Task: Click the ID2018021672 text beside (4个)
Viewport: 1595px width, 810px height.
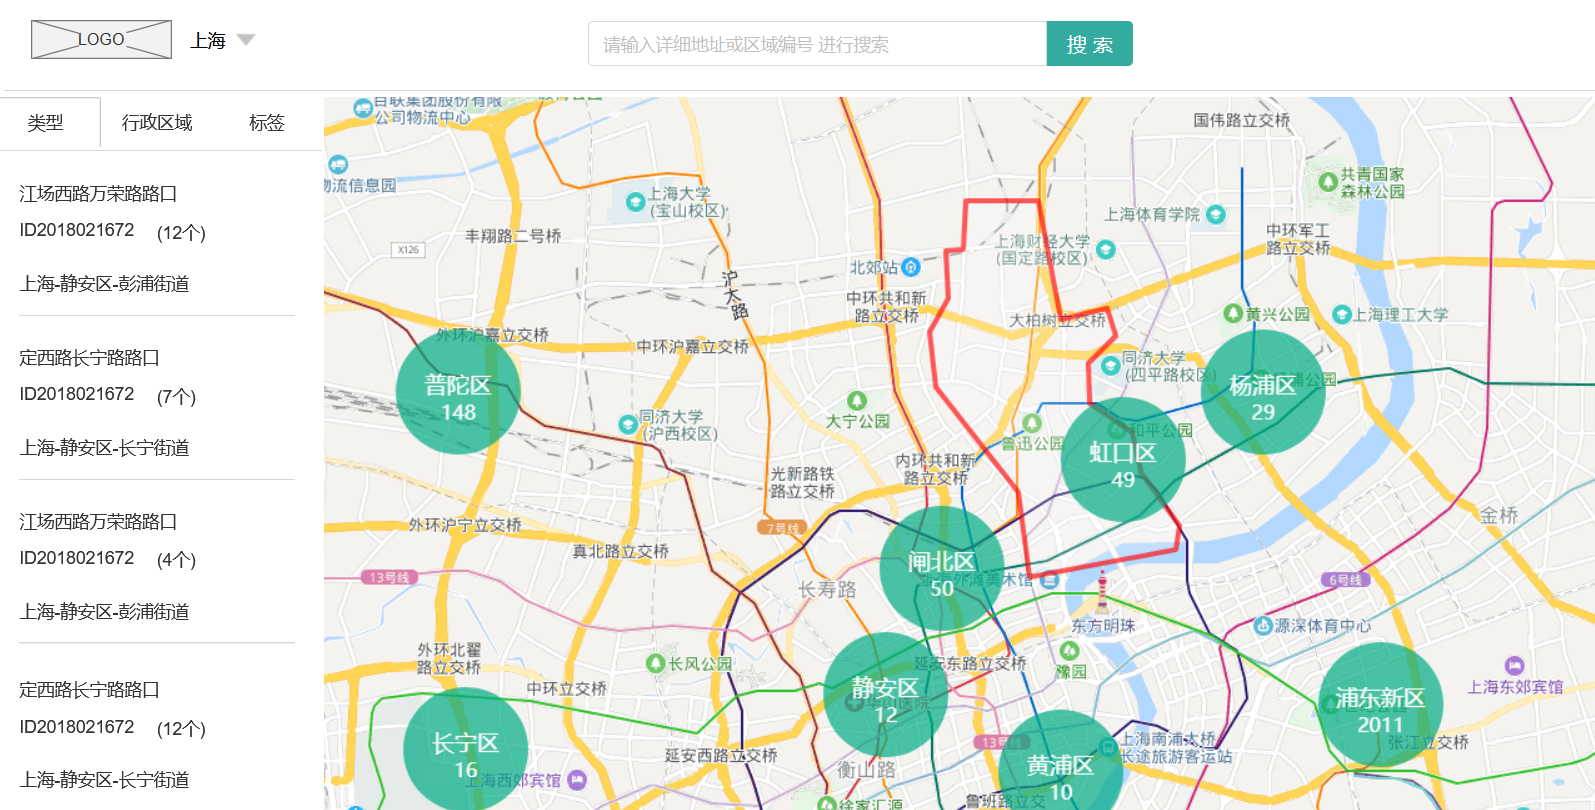Action: coord(77,558)
